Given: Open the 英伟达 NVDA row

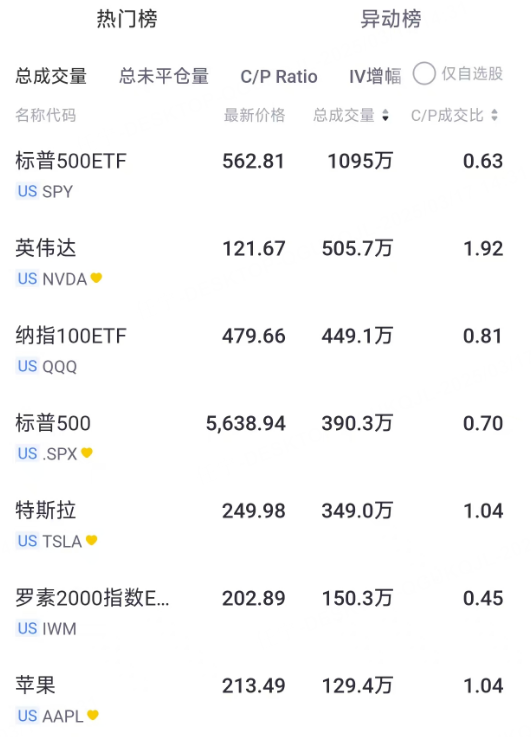Looking at the screenshot, I should (x=259, y=262).
